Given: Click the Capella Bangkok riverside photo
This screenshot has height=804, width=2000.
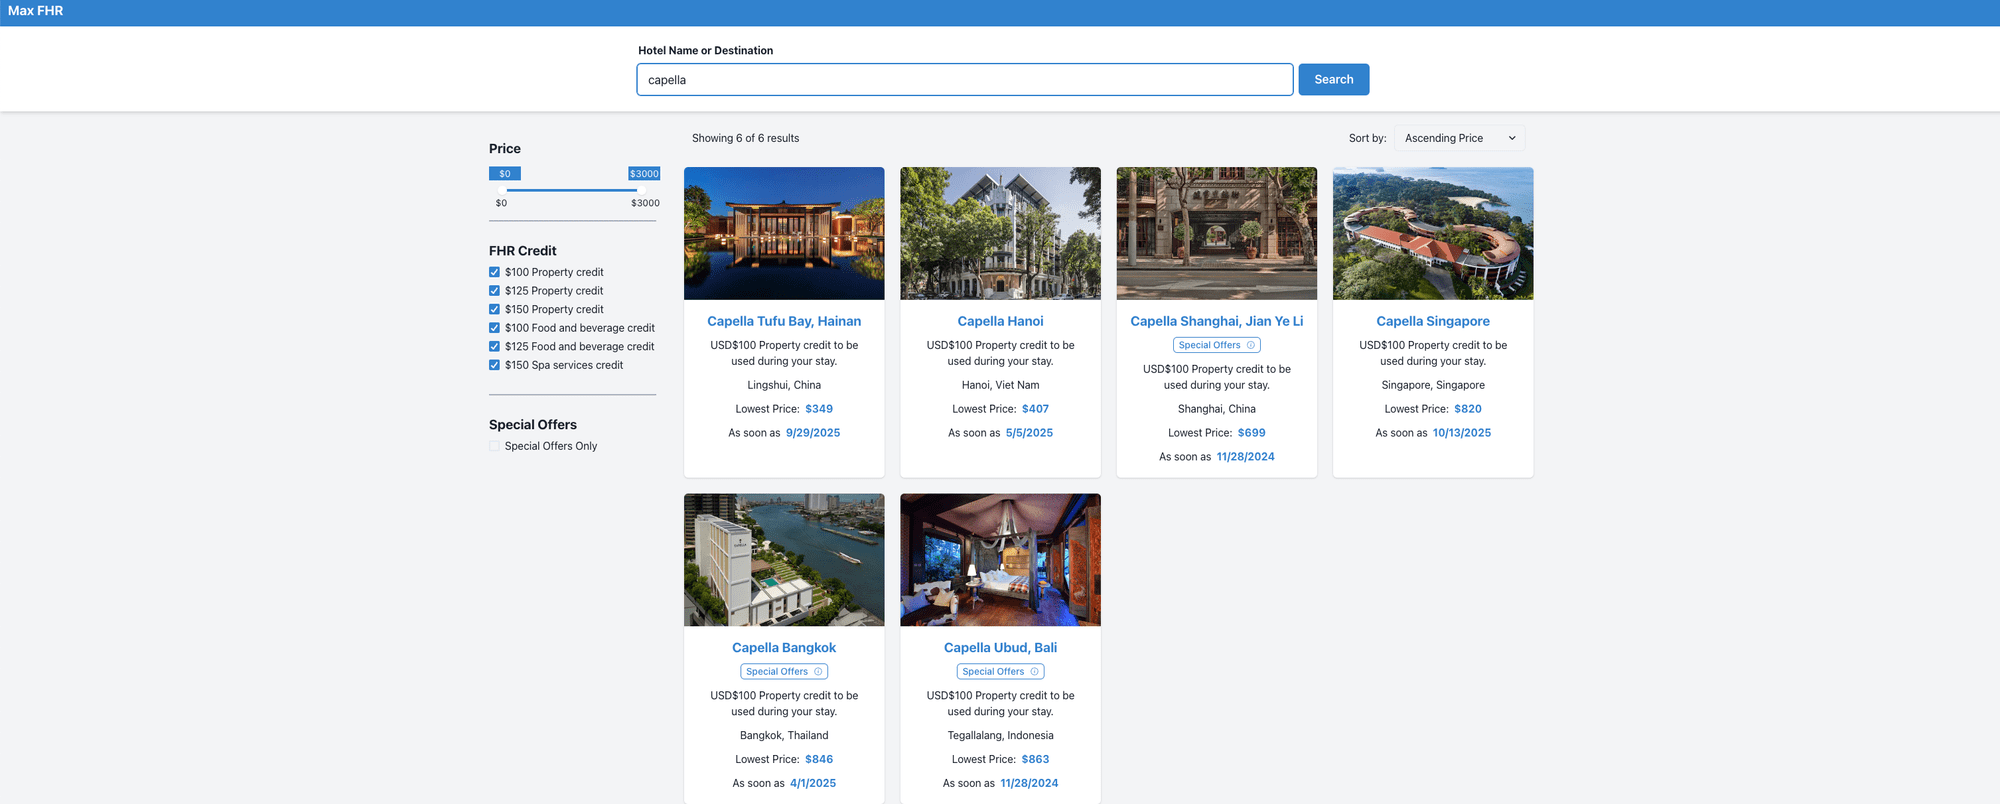Looking at the screenshot, I should (784, 560).
